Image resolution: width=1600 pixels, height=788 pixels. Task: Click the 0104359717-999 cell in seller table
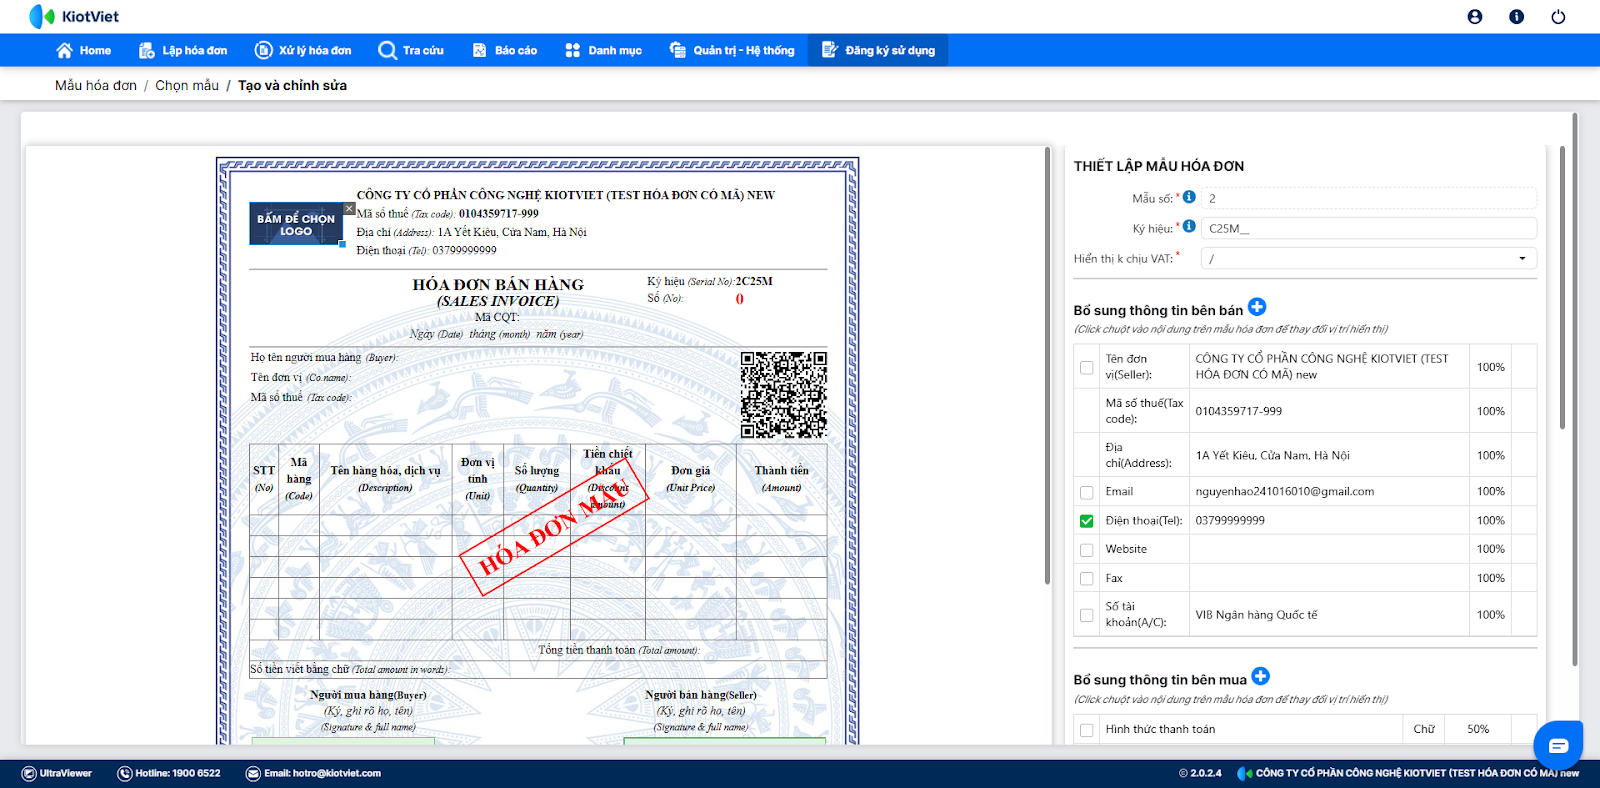pyautogui.click(x=1328, y=411)
